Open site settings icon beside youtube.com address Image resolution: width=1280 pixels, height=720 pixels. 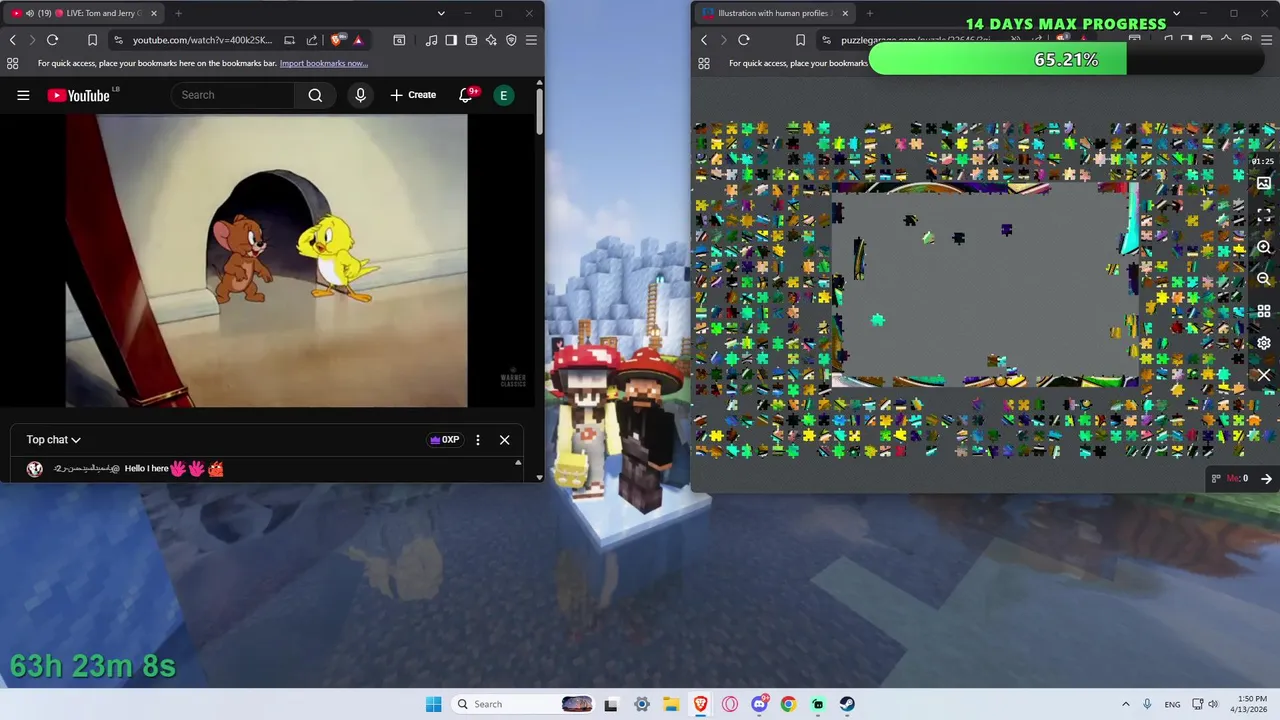(119, 40)
